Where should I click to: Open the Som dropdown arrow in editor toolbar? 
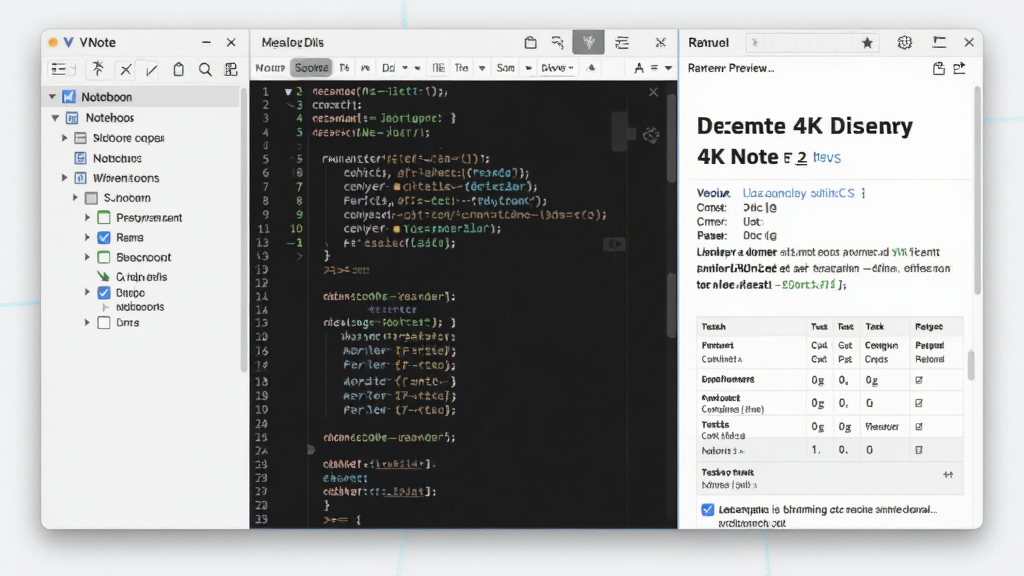[528, 68]
